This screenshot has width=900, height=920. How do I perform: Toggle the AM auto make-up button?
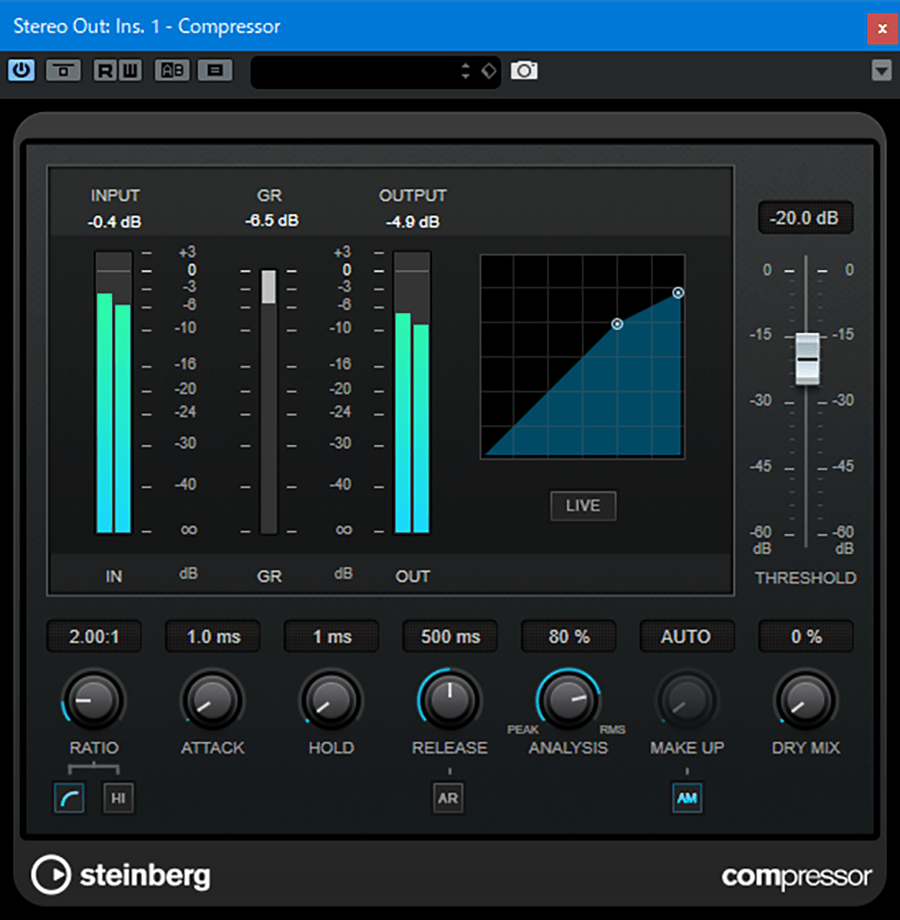click(687, 798)
